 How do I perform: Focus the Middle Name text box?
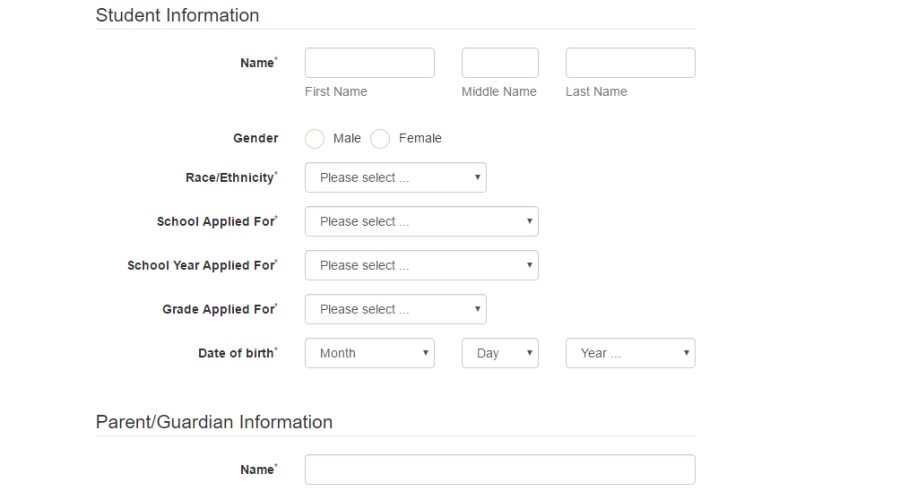click(499, 63)
